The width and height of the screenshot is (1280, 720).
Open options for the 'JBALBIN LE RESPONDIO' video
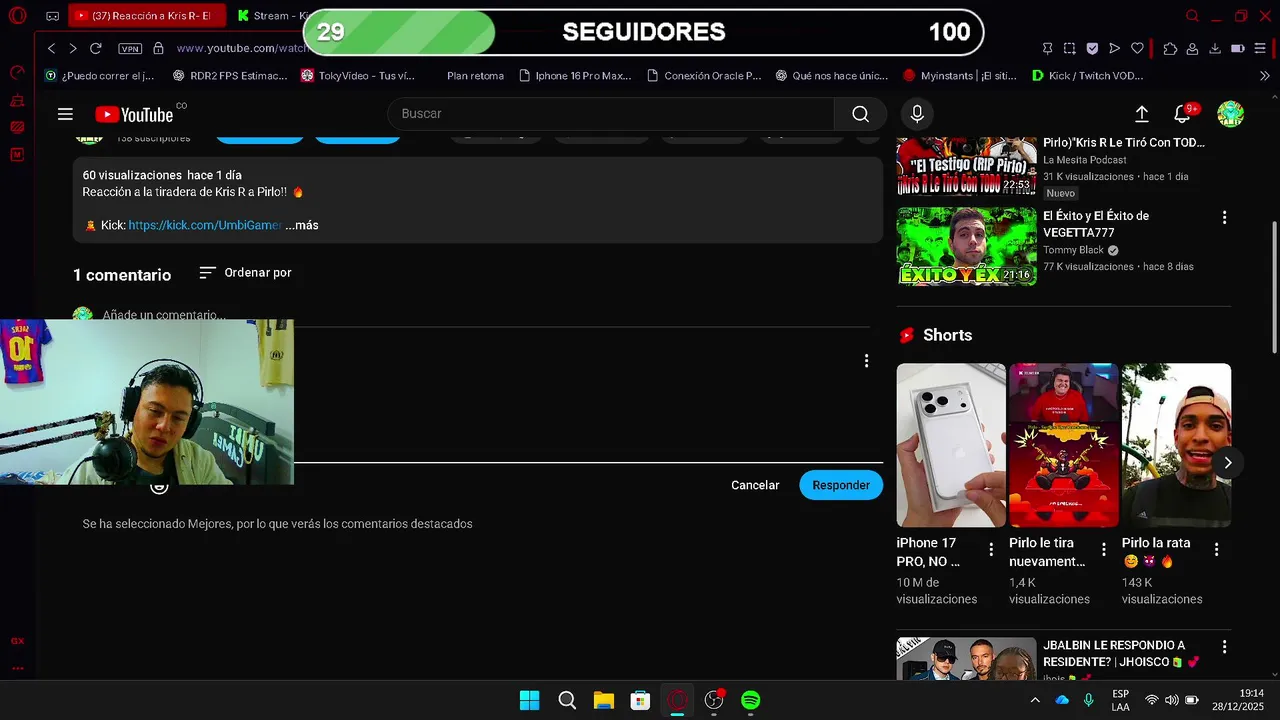coord(1224,647)
